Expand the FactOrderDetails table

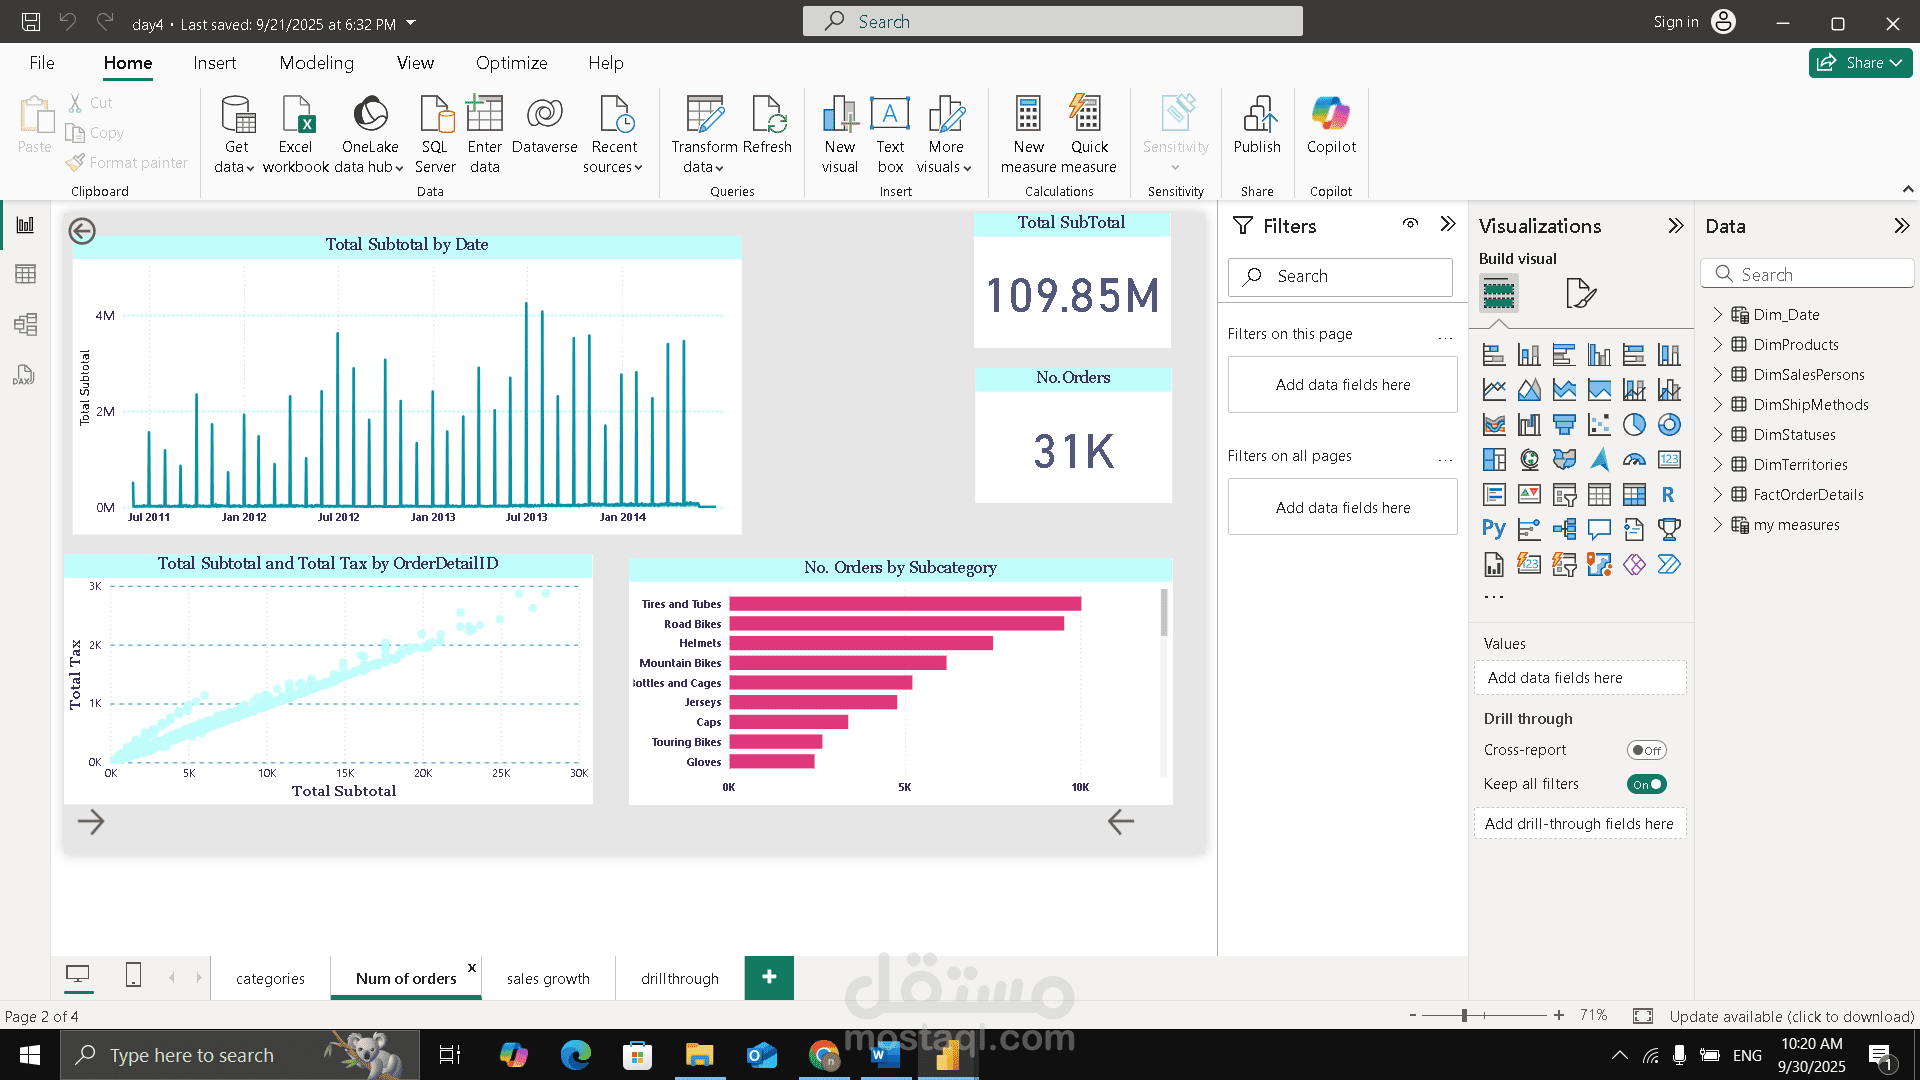tap(1718, 494)
